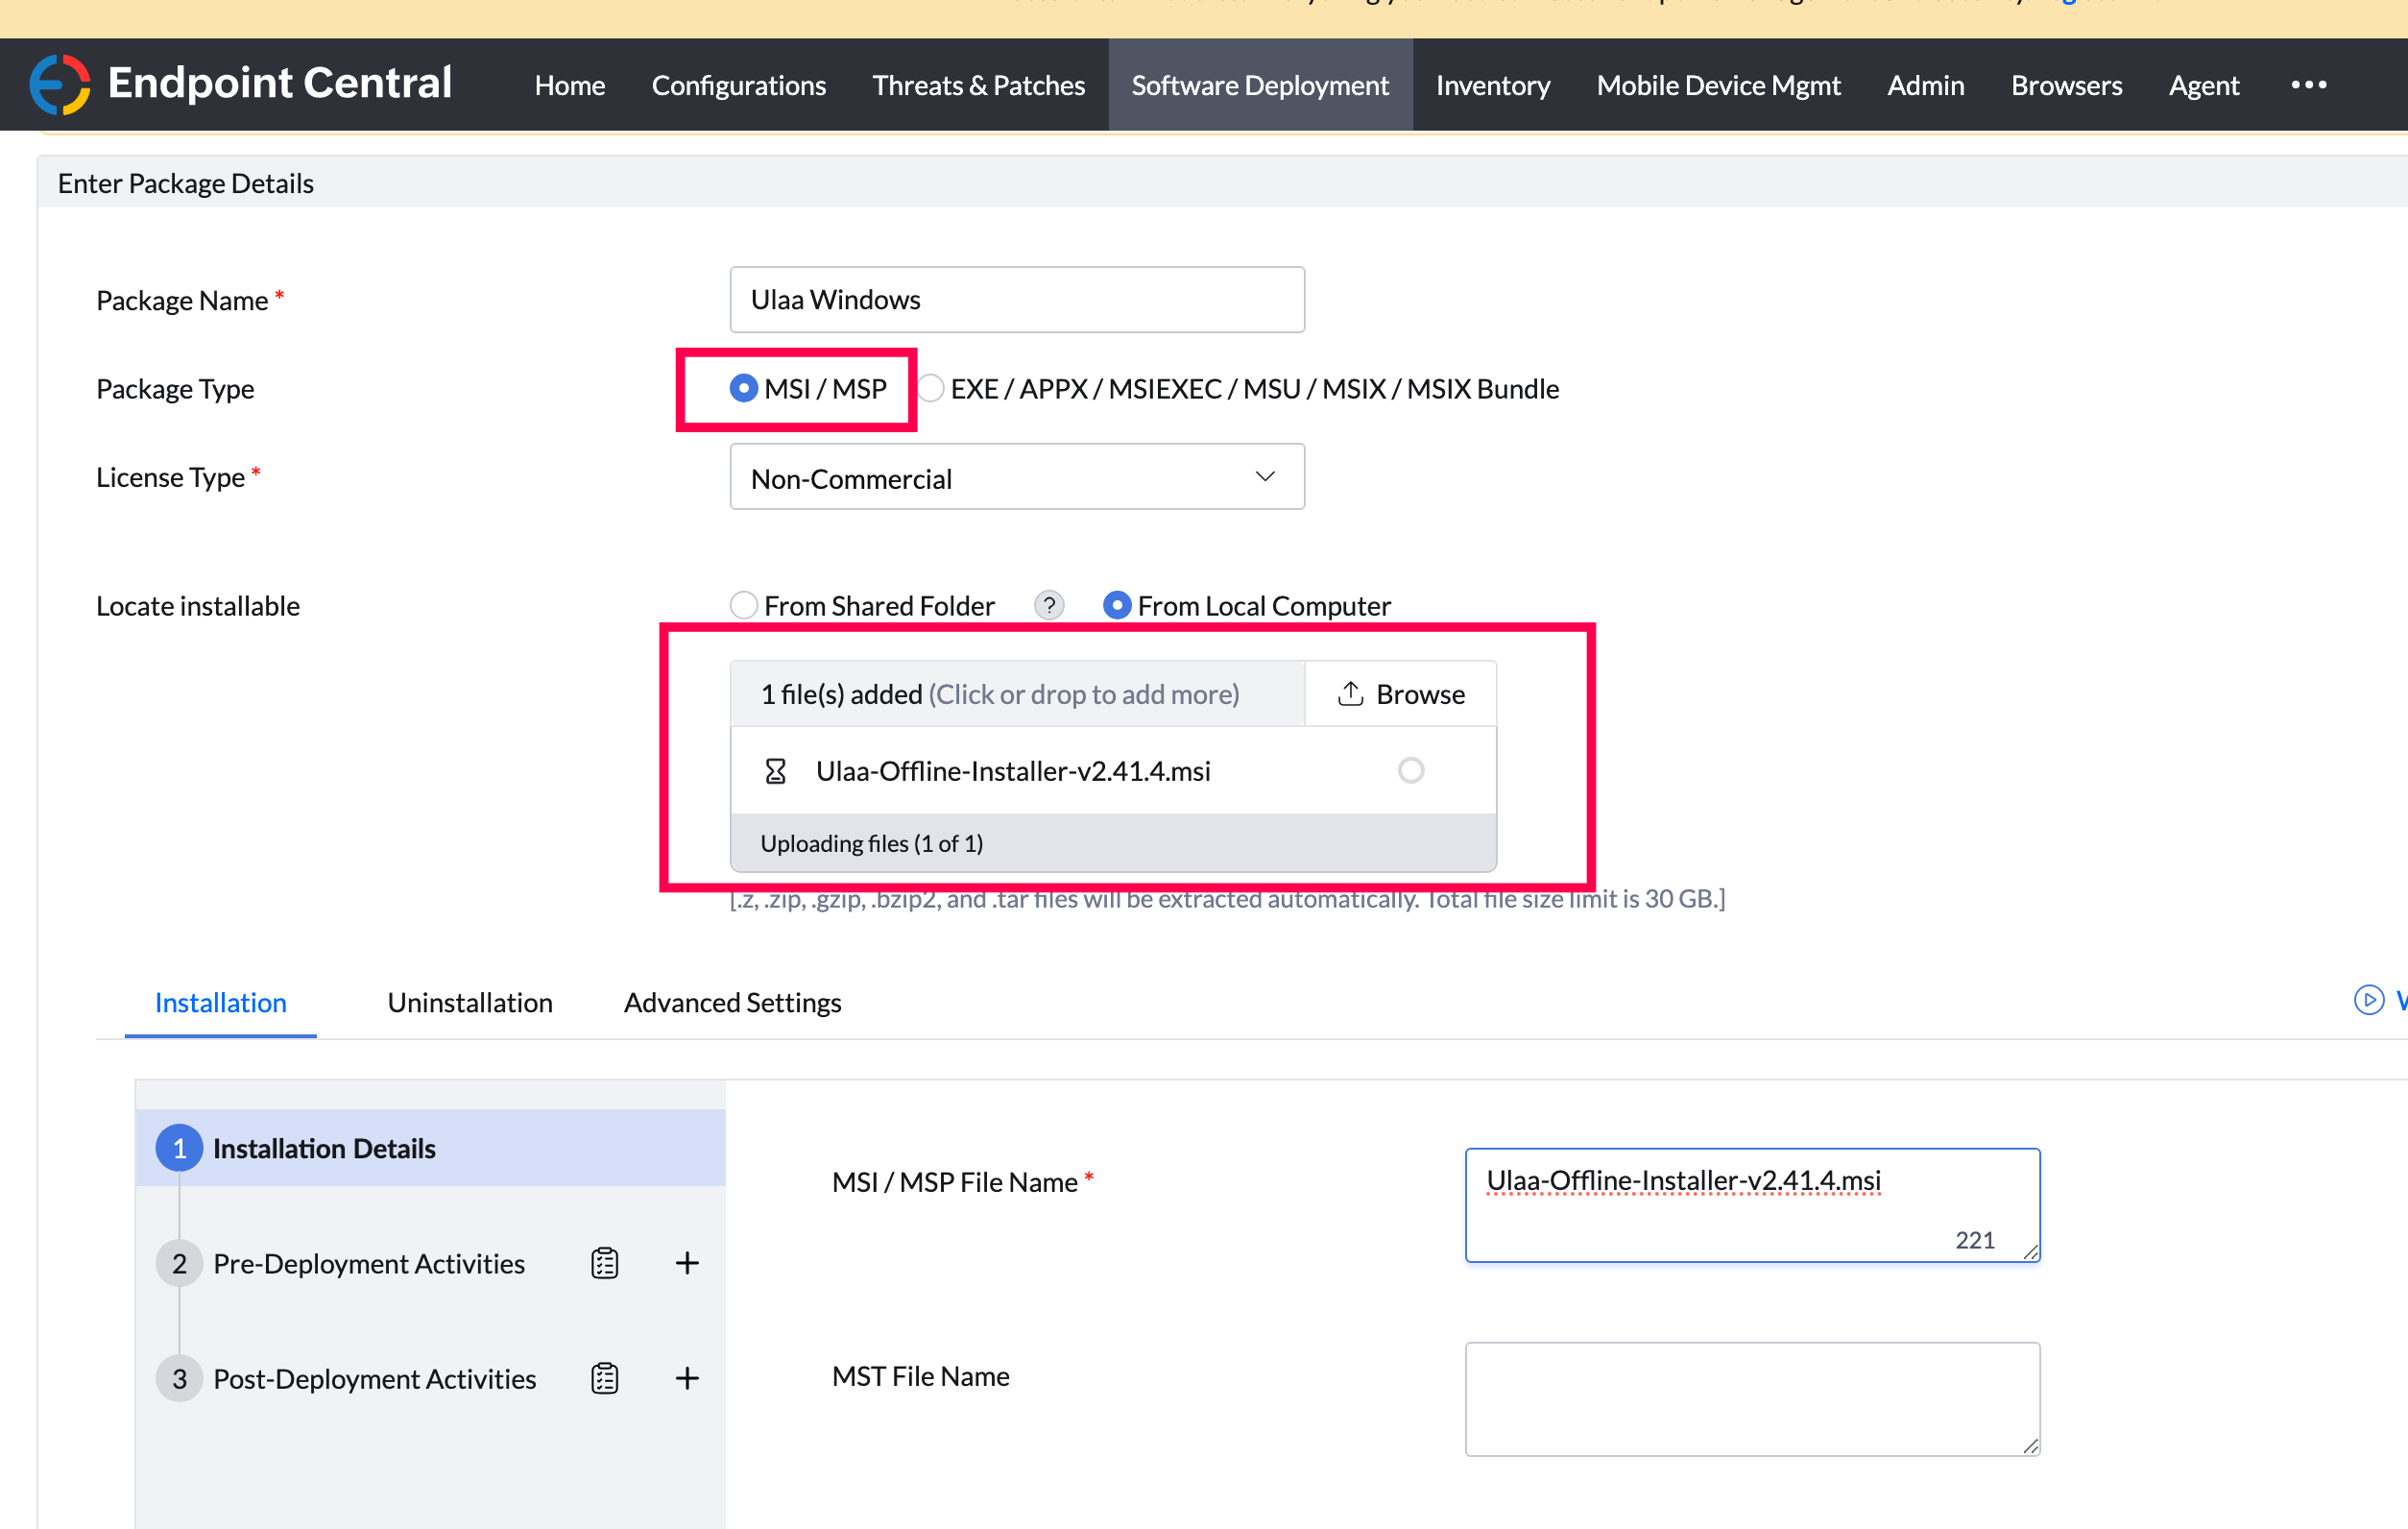Click the upload progress circle for msi file
This screenshot has height=1529, width=2408.
tap(1410, 770)
